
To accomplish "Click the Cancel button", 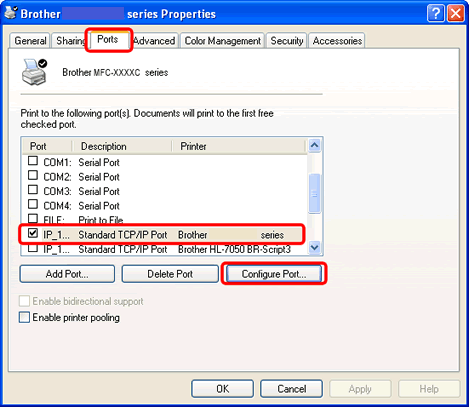I will 291,389.
